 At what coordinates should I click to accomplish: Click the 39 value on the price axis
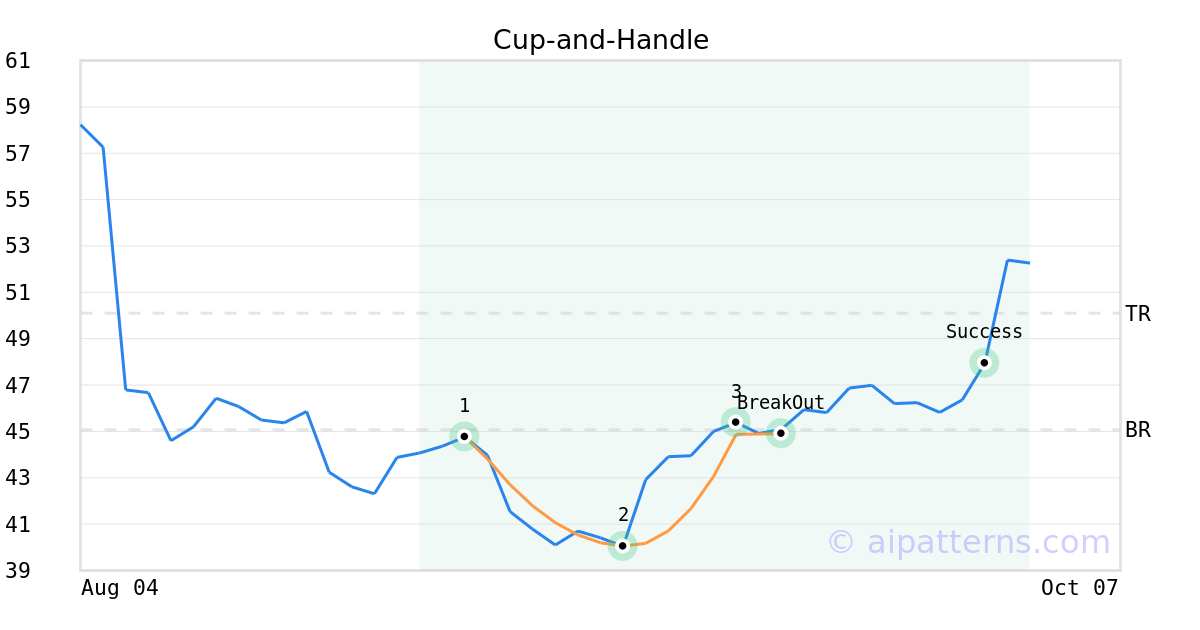tap(18, 571)
